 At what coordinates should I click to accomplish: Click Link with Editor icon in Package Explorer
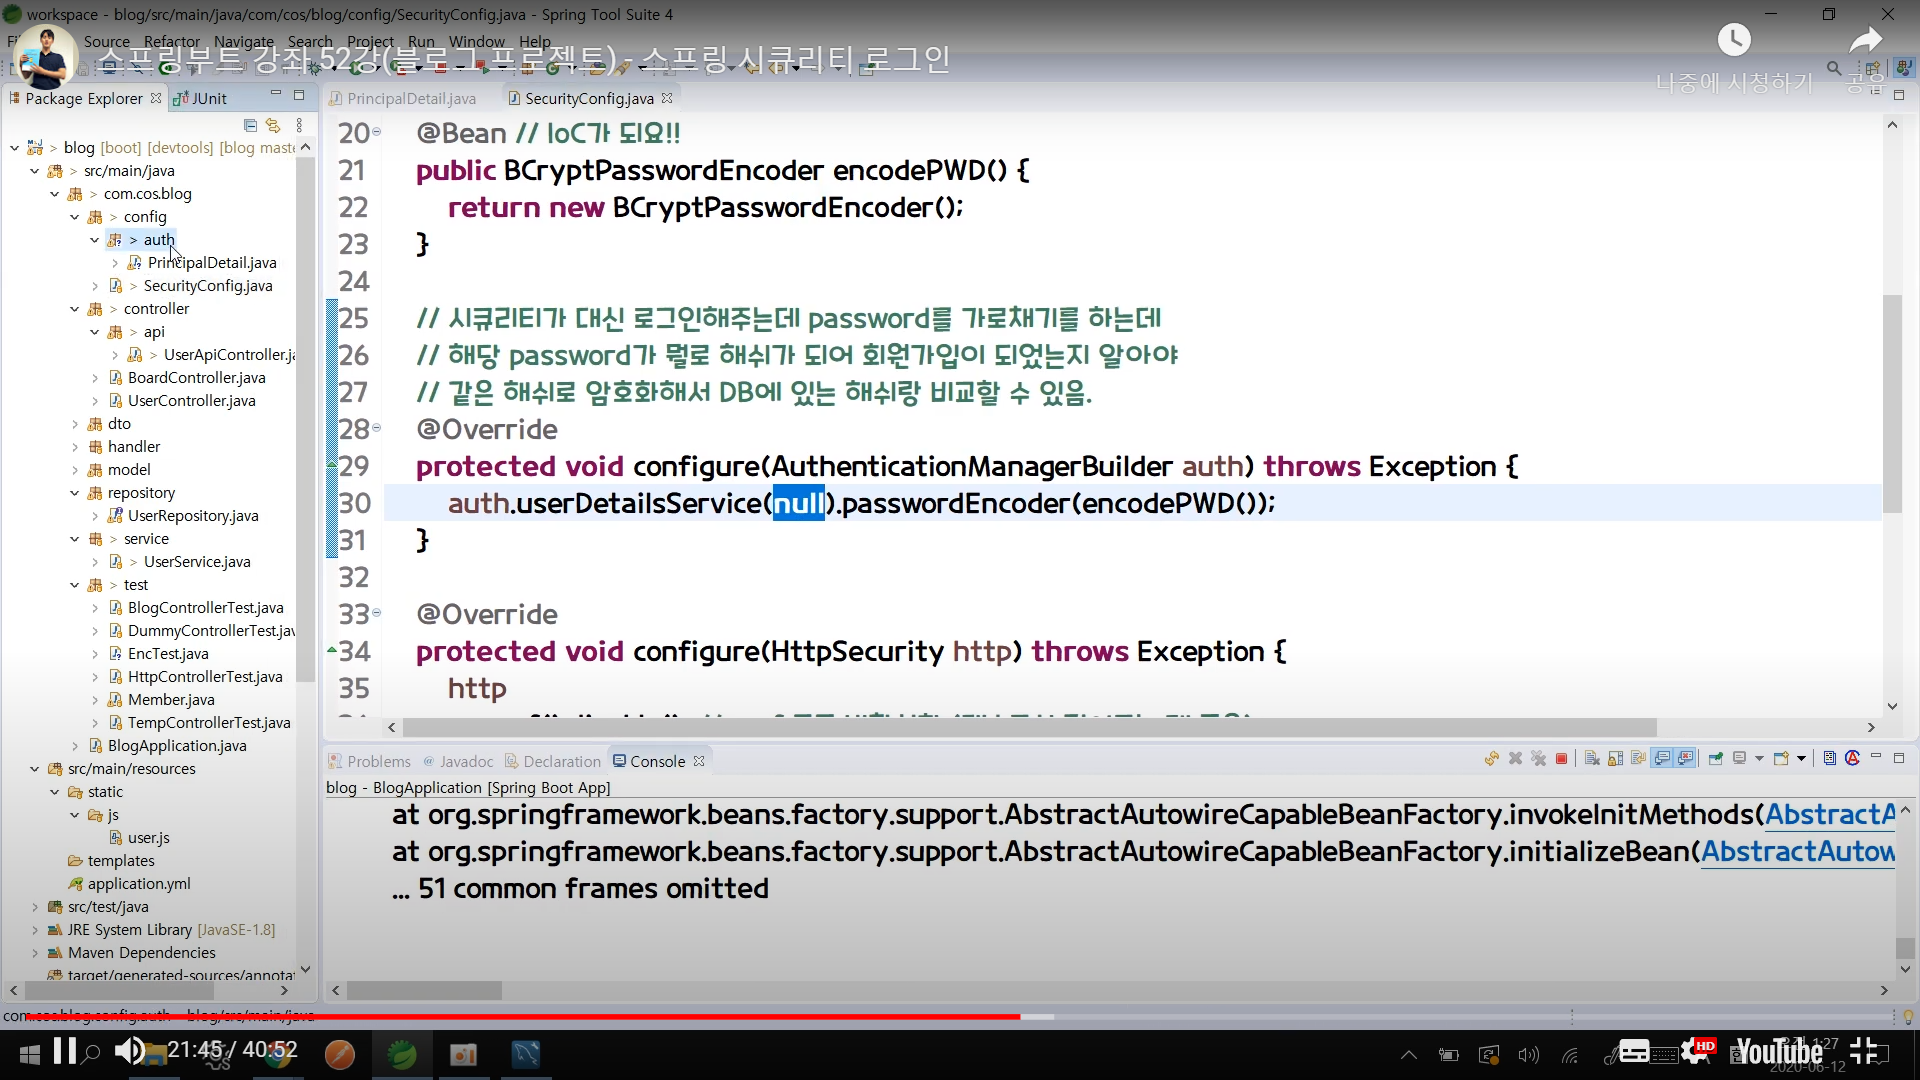(x=273, y=126)
